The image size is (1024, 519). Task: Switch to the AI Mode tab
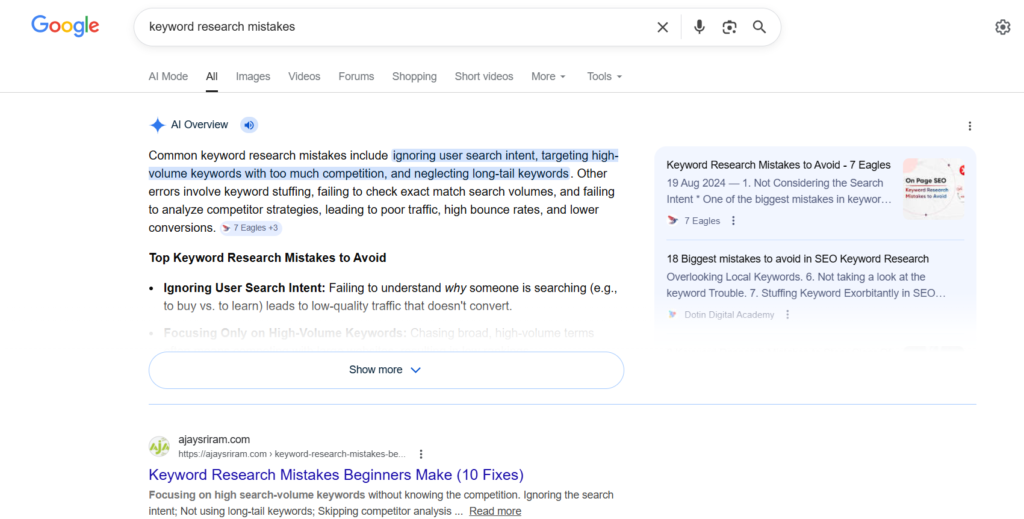click(168, 76)
